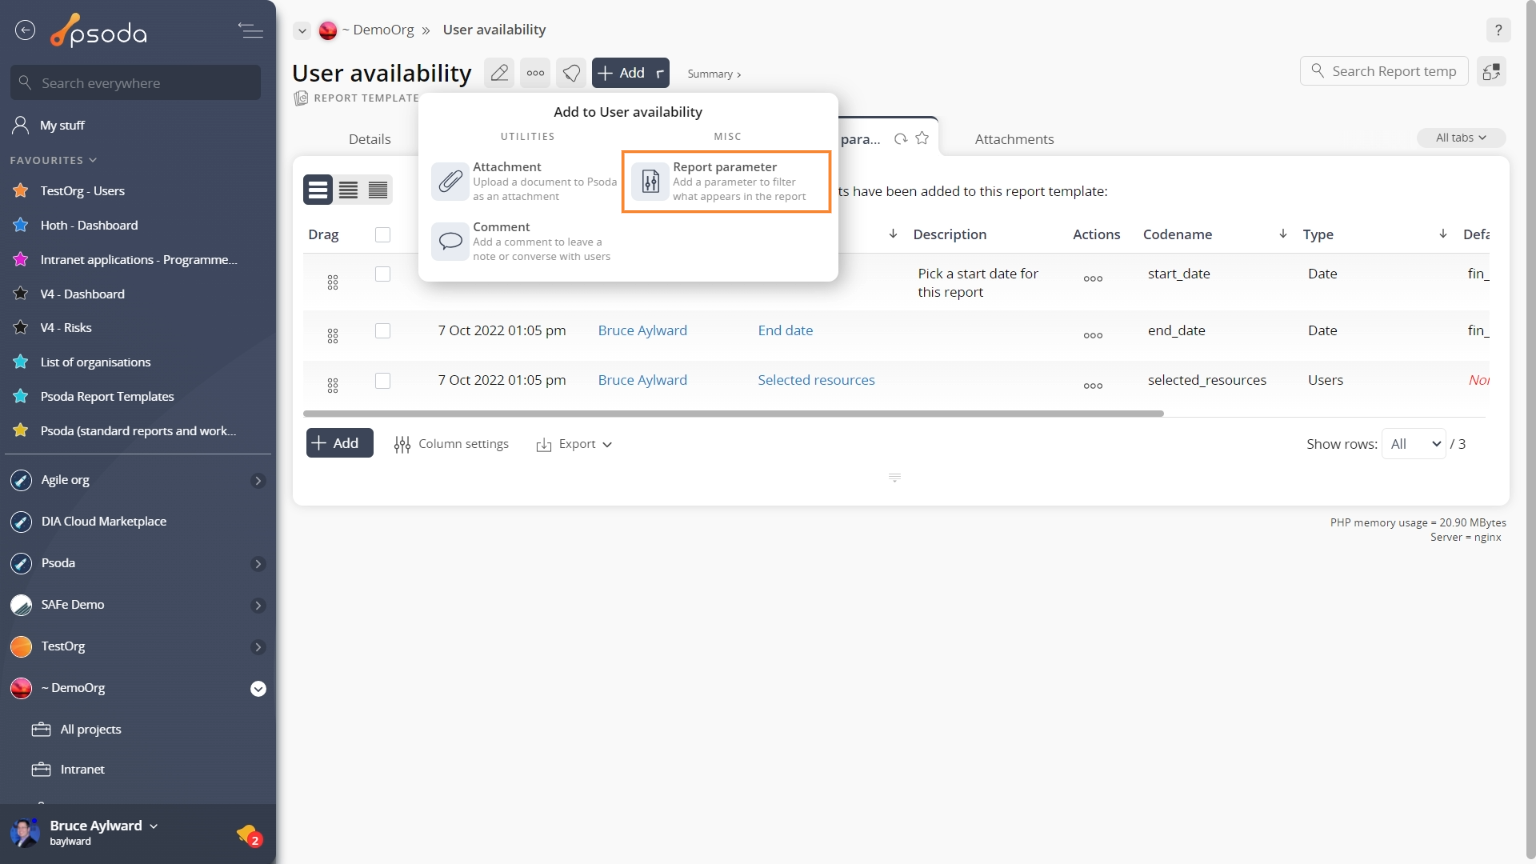Switch to the compact row density view

click(378, 190)
